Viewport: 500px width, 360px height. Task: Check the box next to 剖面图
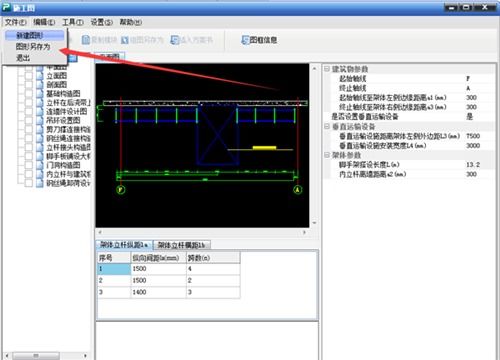[29, 85]
